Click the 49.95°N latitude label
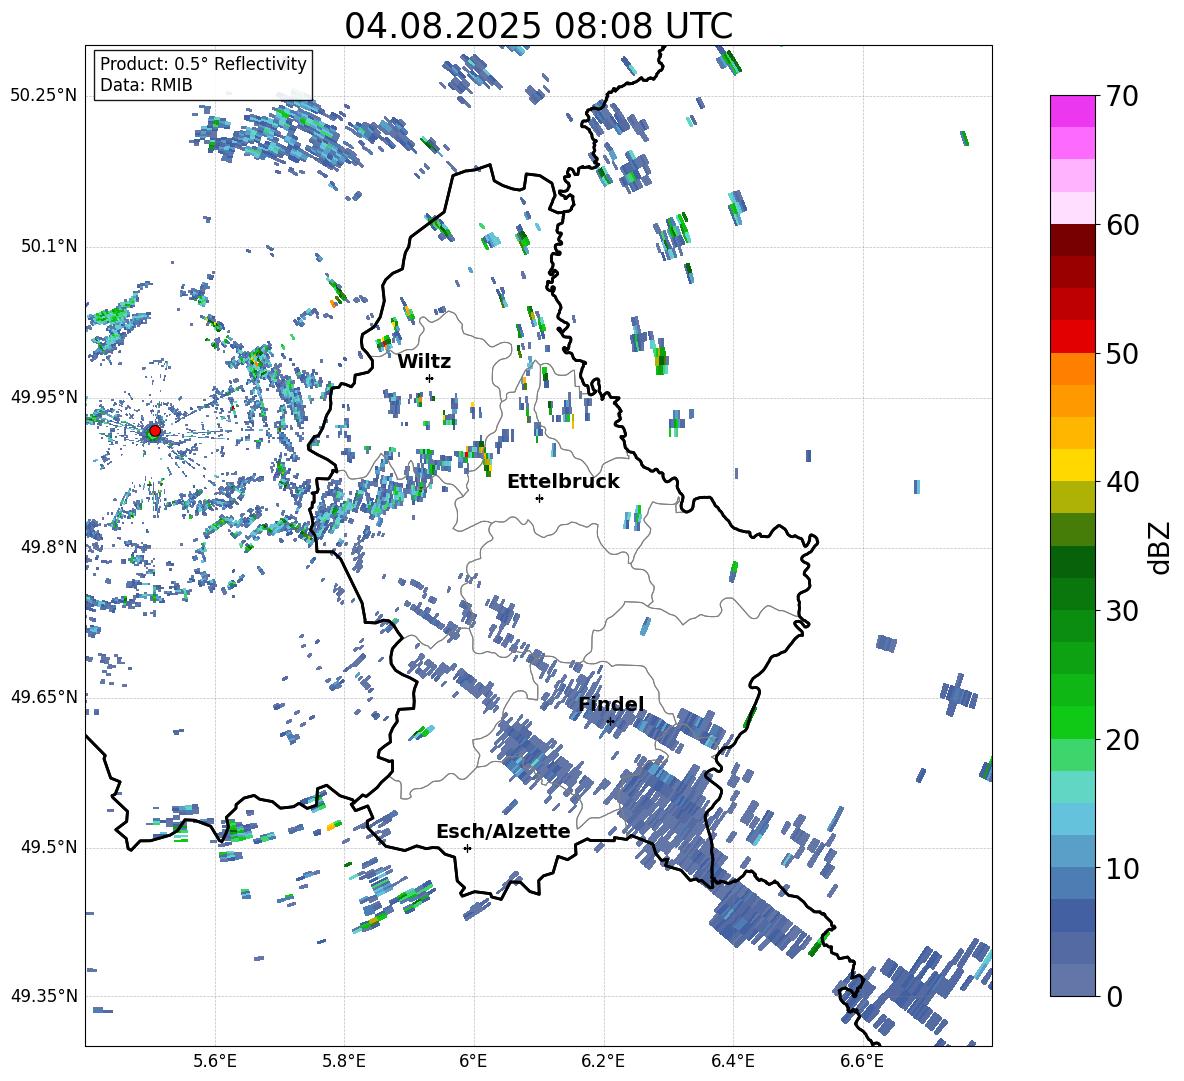 44,396
